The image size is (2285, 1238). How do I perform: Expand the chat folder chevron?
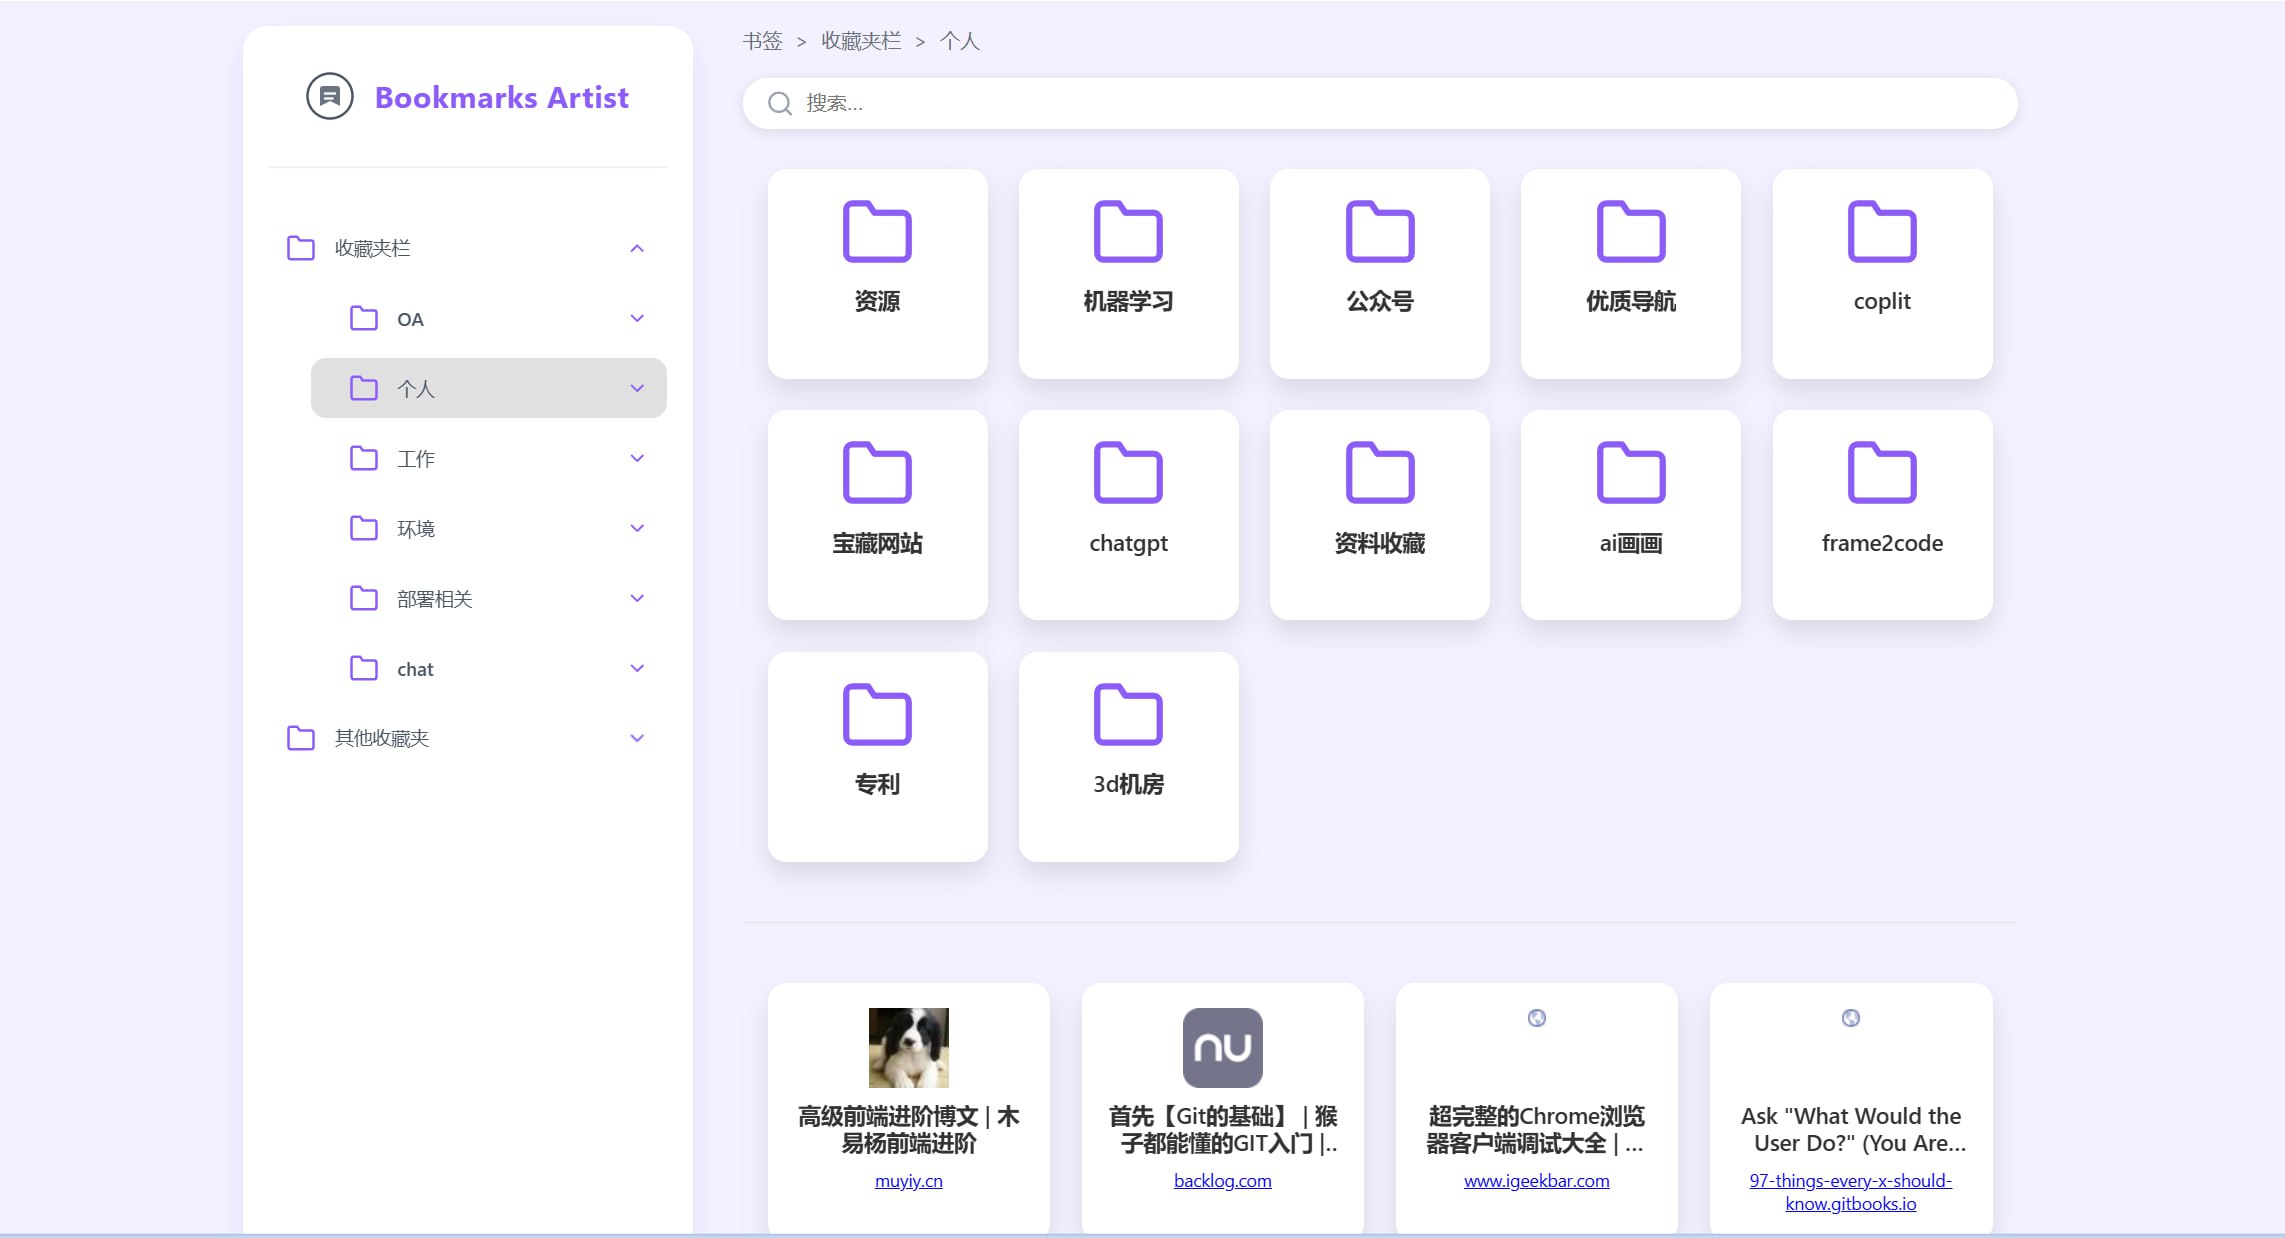tap(637, 668)
